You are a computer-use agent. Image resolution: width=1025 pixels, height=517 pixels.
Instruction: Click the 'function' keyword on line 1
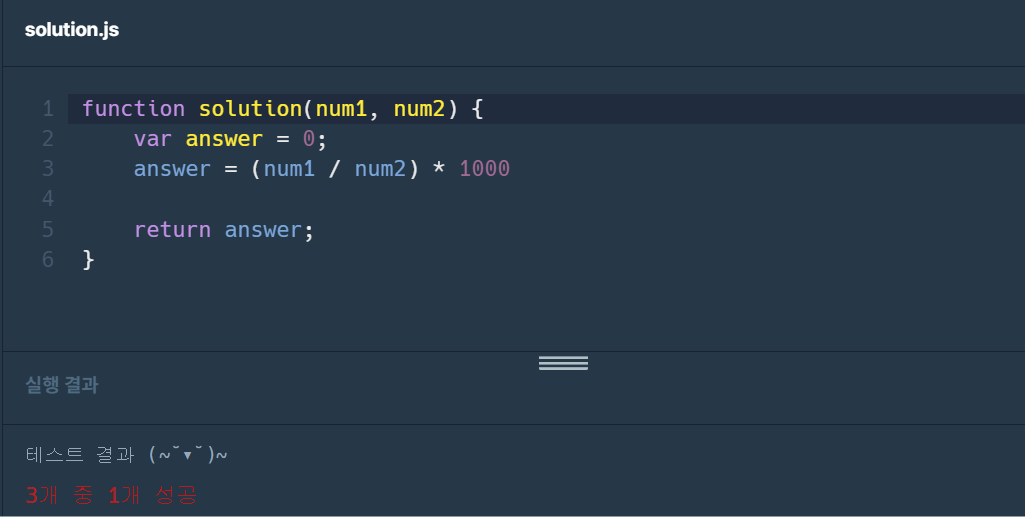133,109
